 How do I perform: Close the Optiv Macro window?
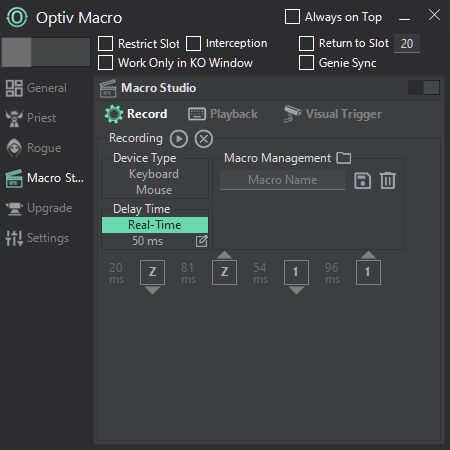tap(434, 15)
